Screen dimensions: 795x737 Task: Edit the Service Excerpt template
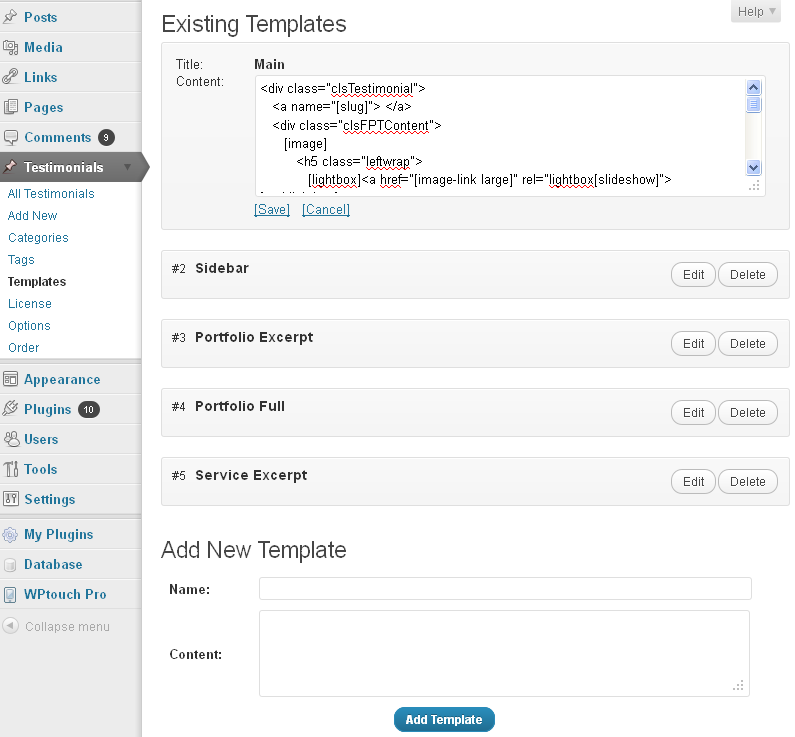pyautogui.click(x=693, y=482)
